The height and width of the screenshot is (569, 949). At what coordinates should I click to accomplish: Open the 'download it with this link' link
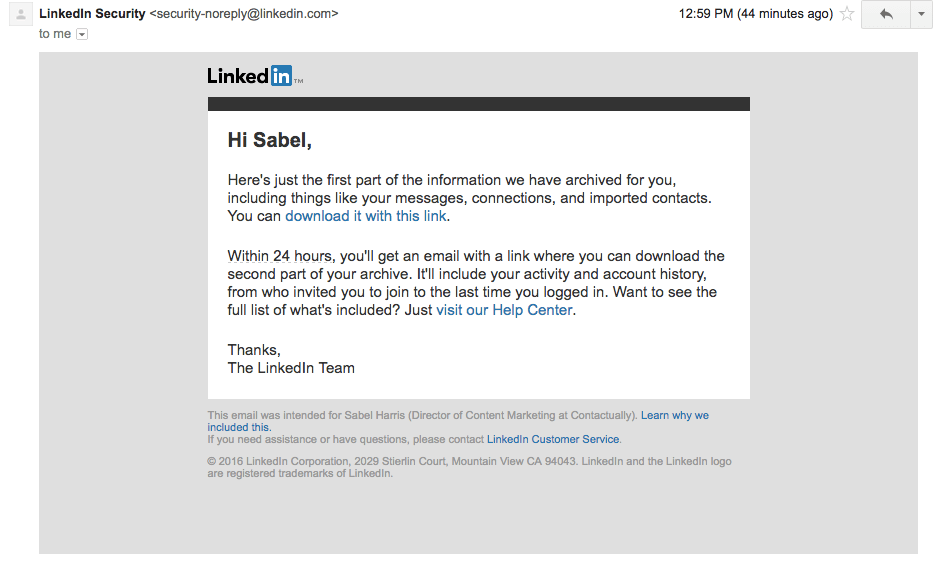coord(366,216)
